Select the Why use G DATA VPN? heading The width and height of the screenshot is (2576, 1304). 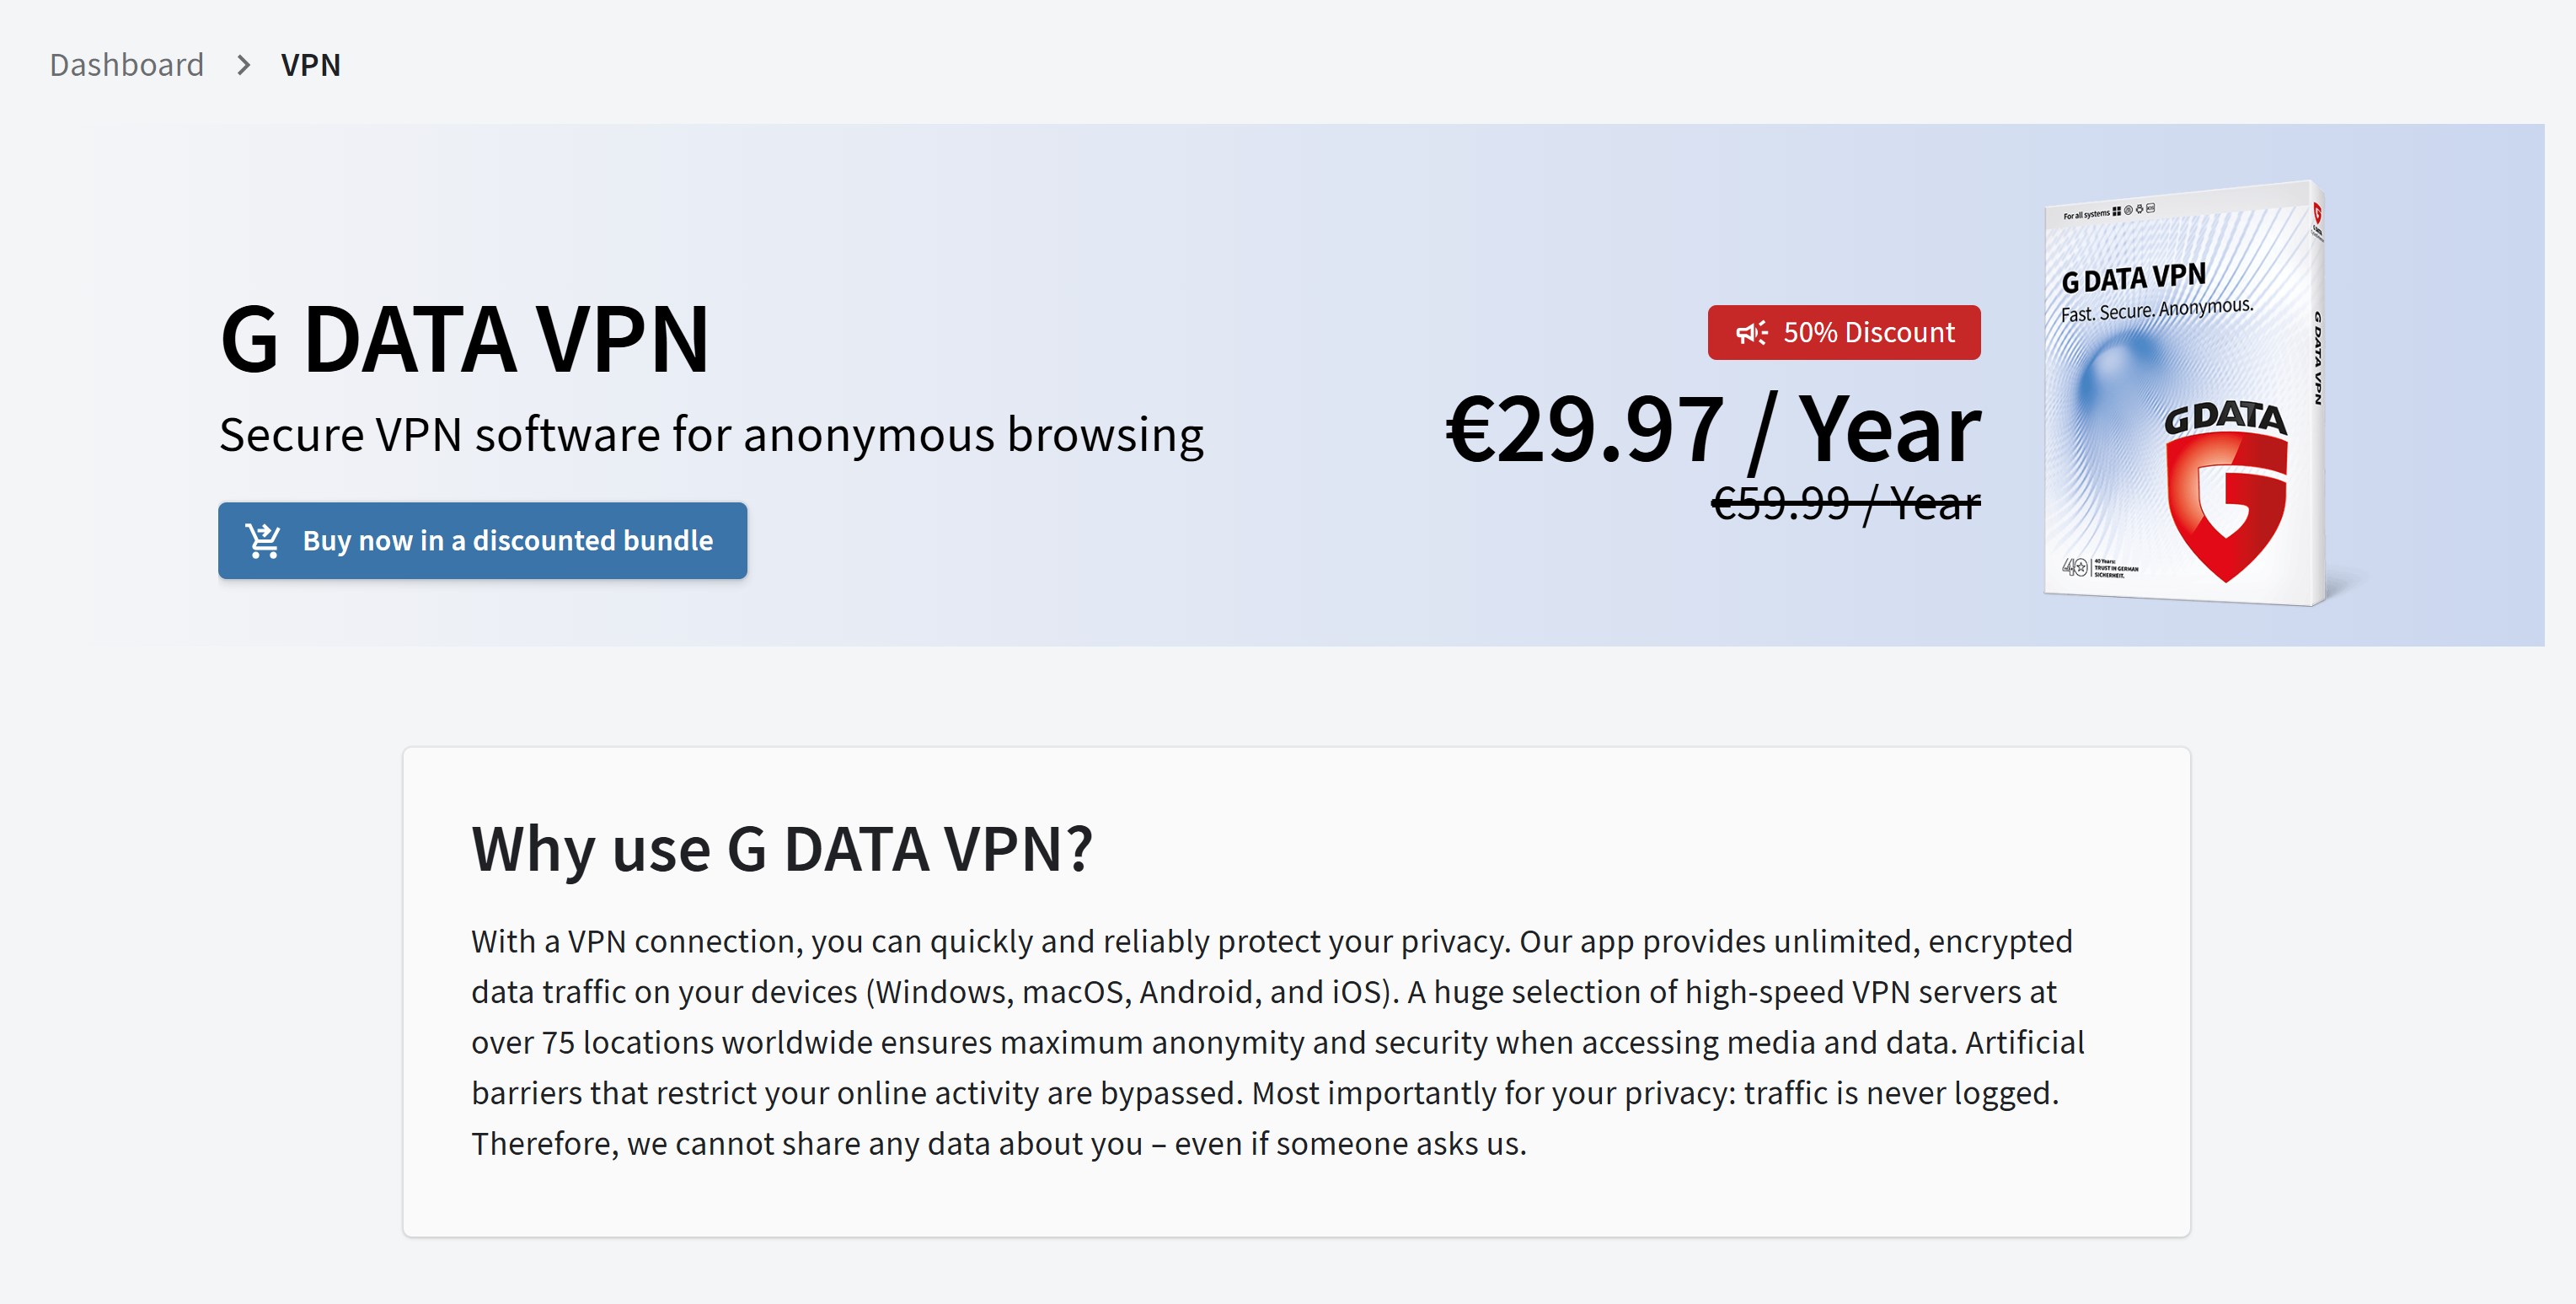point(783,849)
